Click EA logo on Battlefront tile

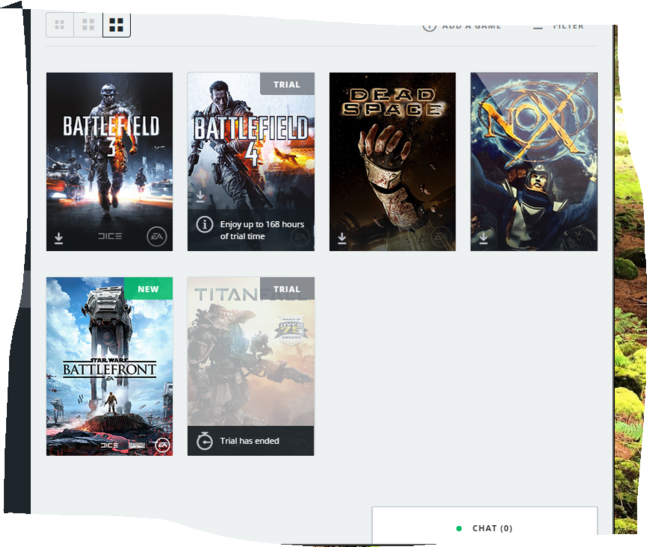(162, 445)
